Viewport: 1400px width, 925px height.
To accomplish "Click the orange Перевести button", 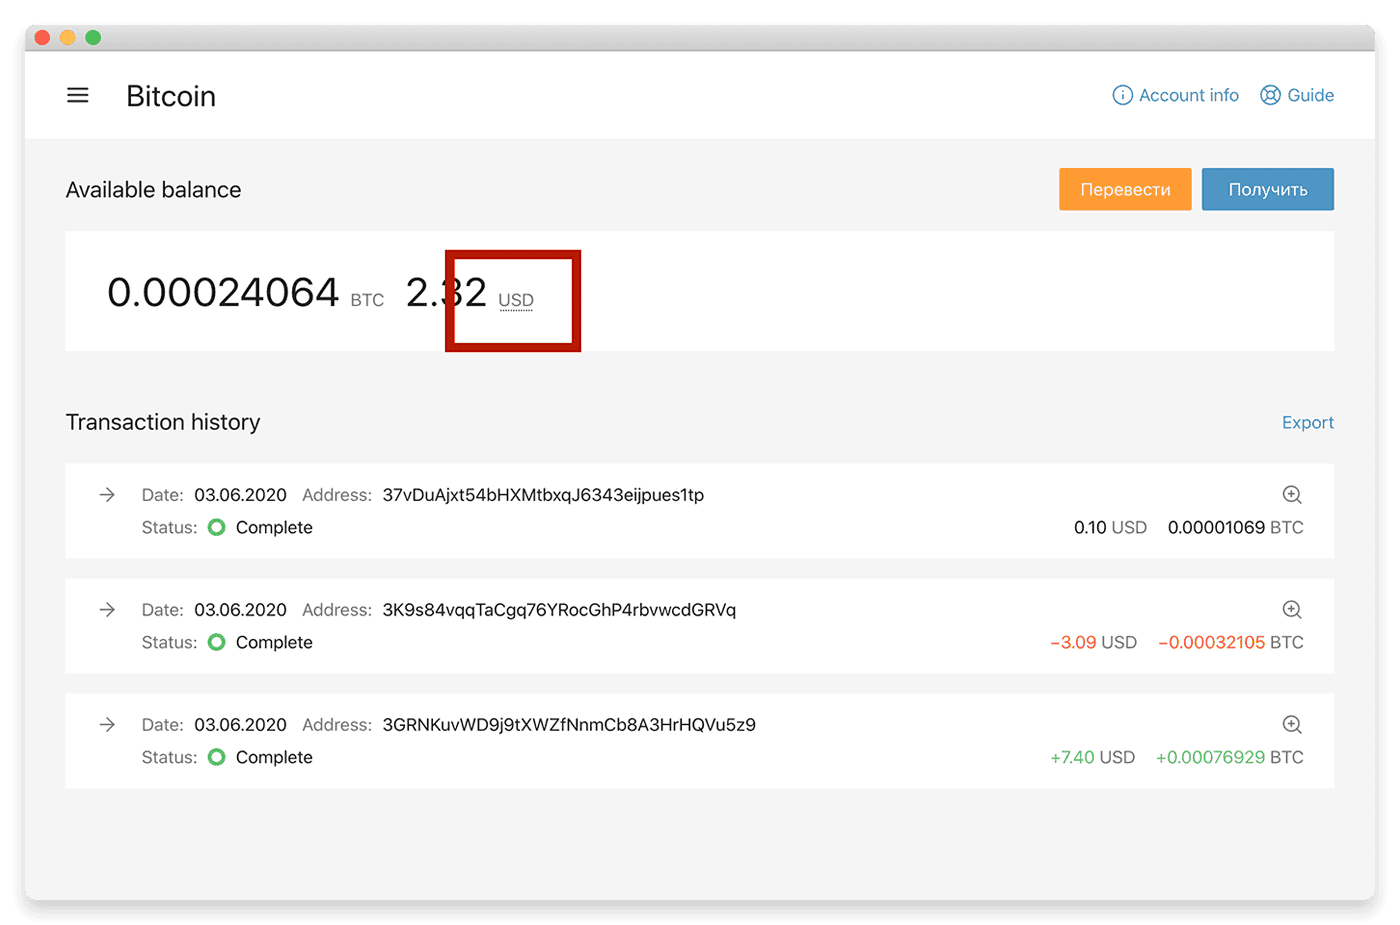I will click(x=1125, y=189).
